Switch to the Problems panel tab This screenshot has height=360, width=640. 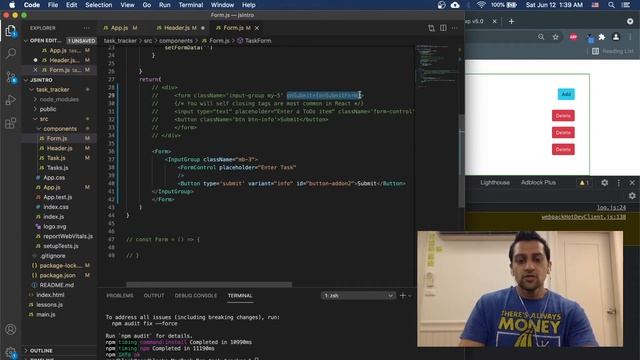tap(120, 295)
